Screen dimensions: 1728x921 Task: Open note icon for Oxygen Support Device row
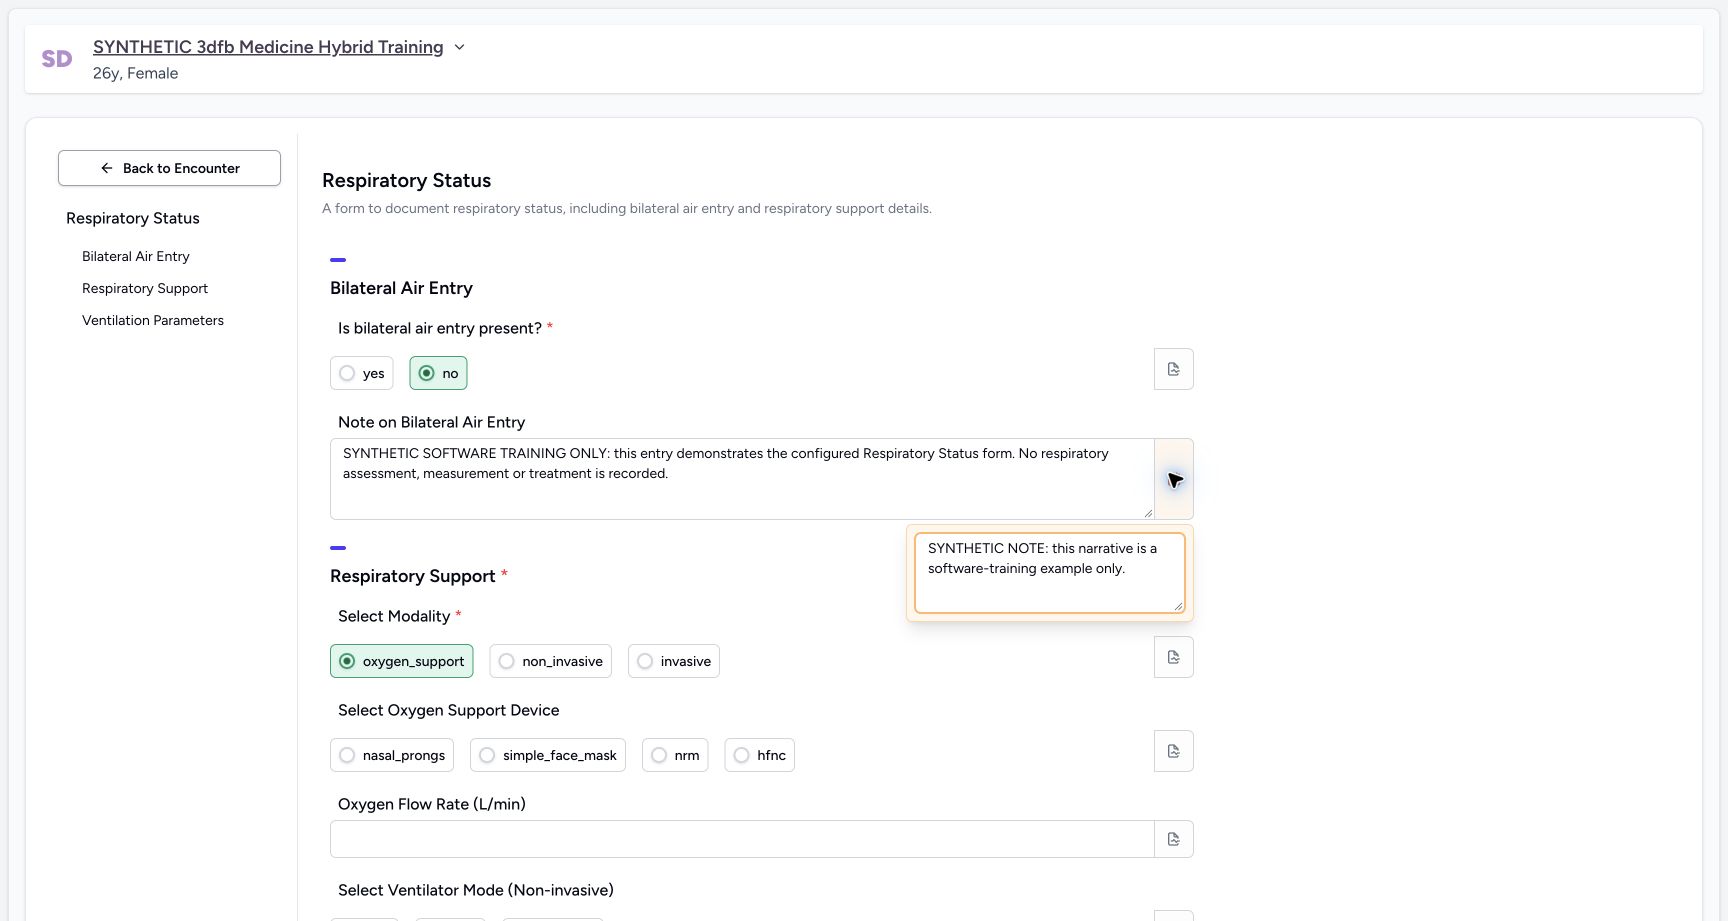click(1174, 751)
